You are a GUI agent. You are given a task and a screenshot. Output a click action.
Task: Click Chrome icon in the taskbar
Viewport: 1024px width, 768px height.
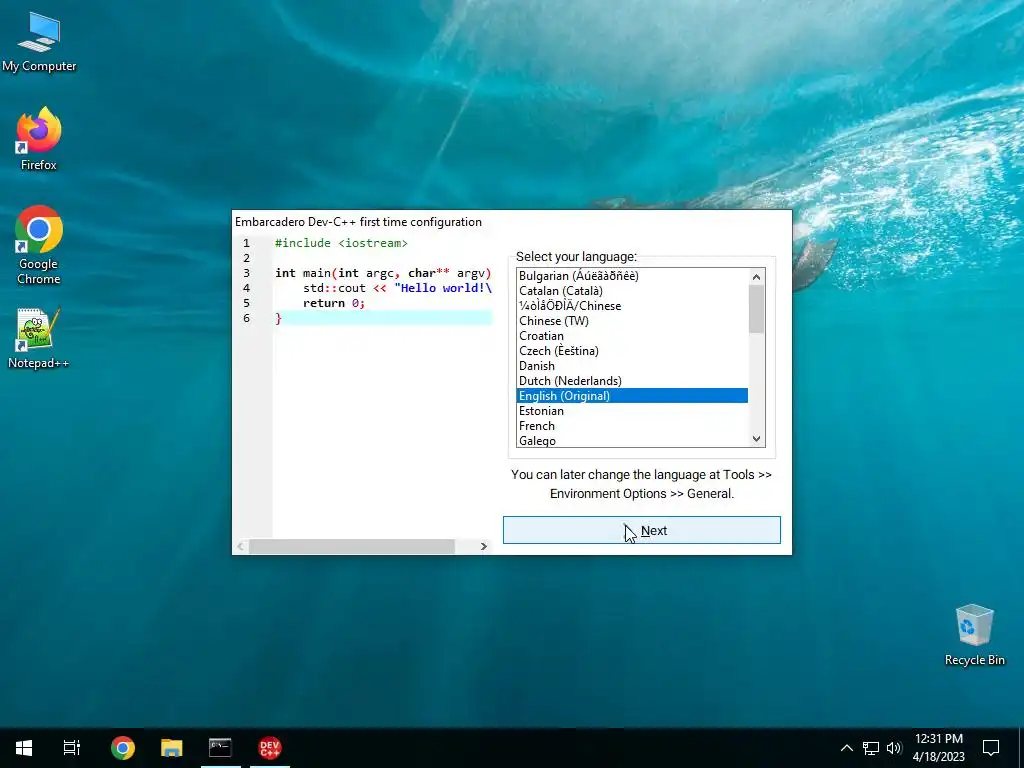(123, 748)
